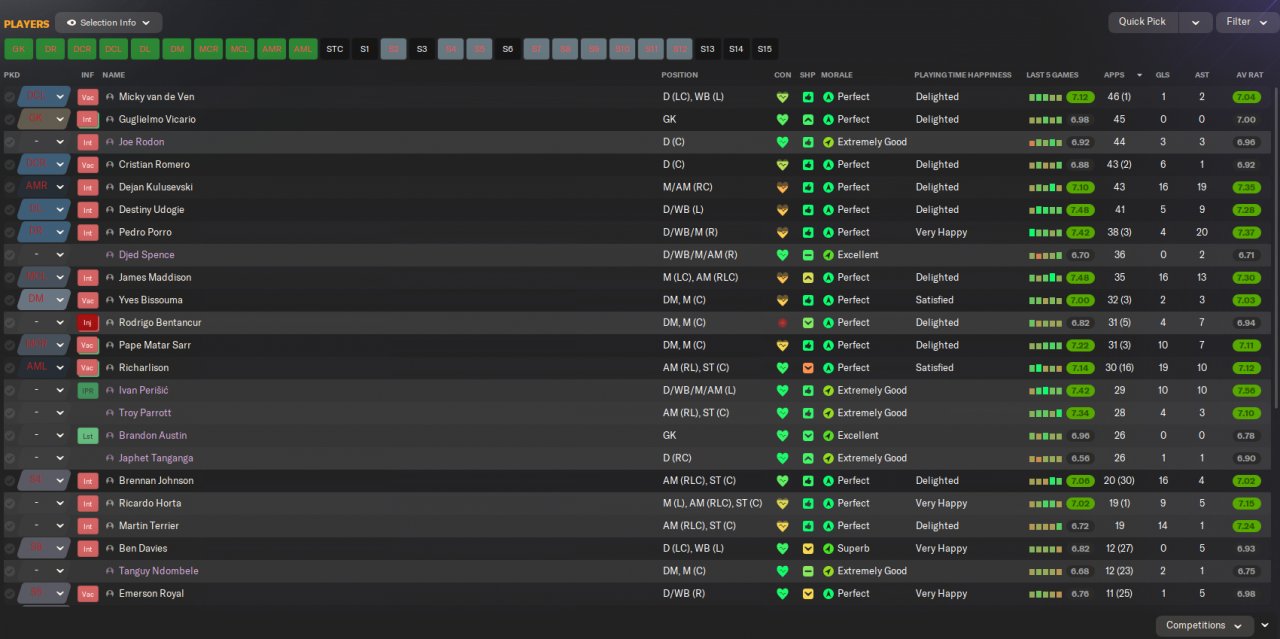Expand the Quick Pick arrow menu
The height and width of the screenshot is (639, 1280).
pos(1195,22)
